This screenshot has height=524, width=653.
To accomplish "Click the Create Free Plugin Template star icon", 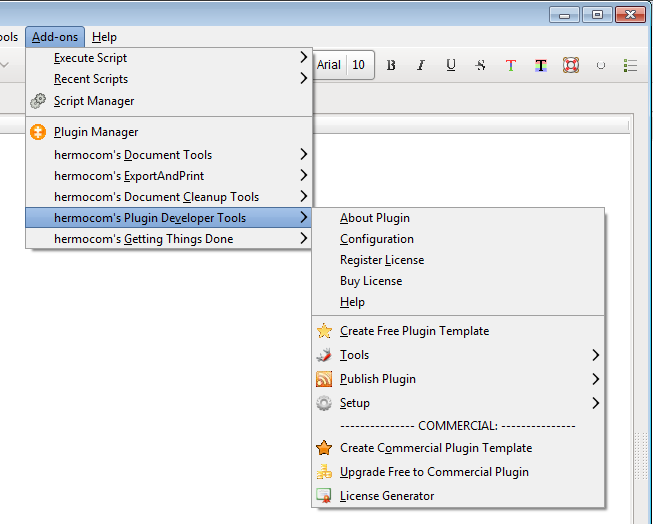I will [x=324, y=331].
